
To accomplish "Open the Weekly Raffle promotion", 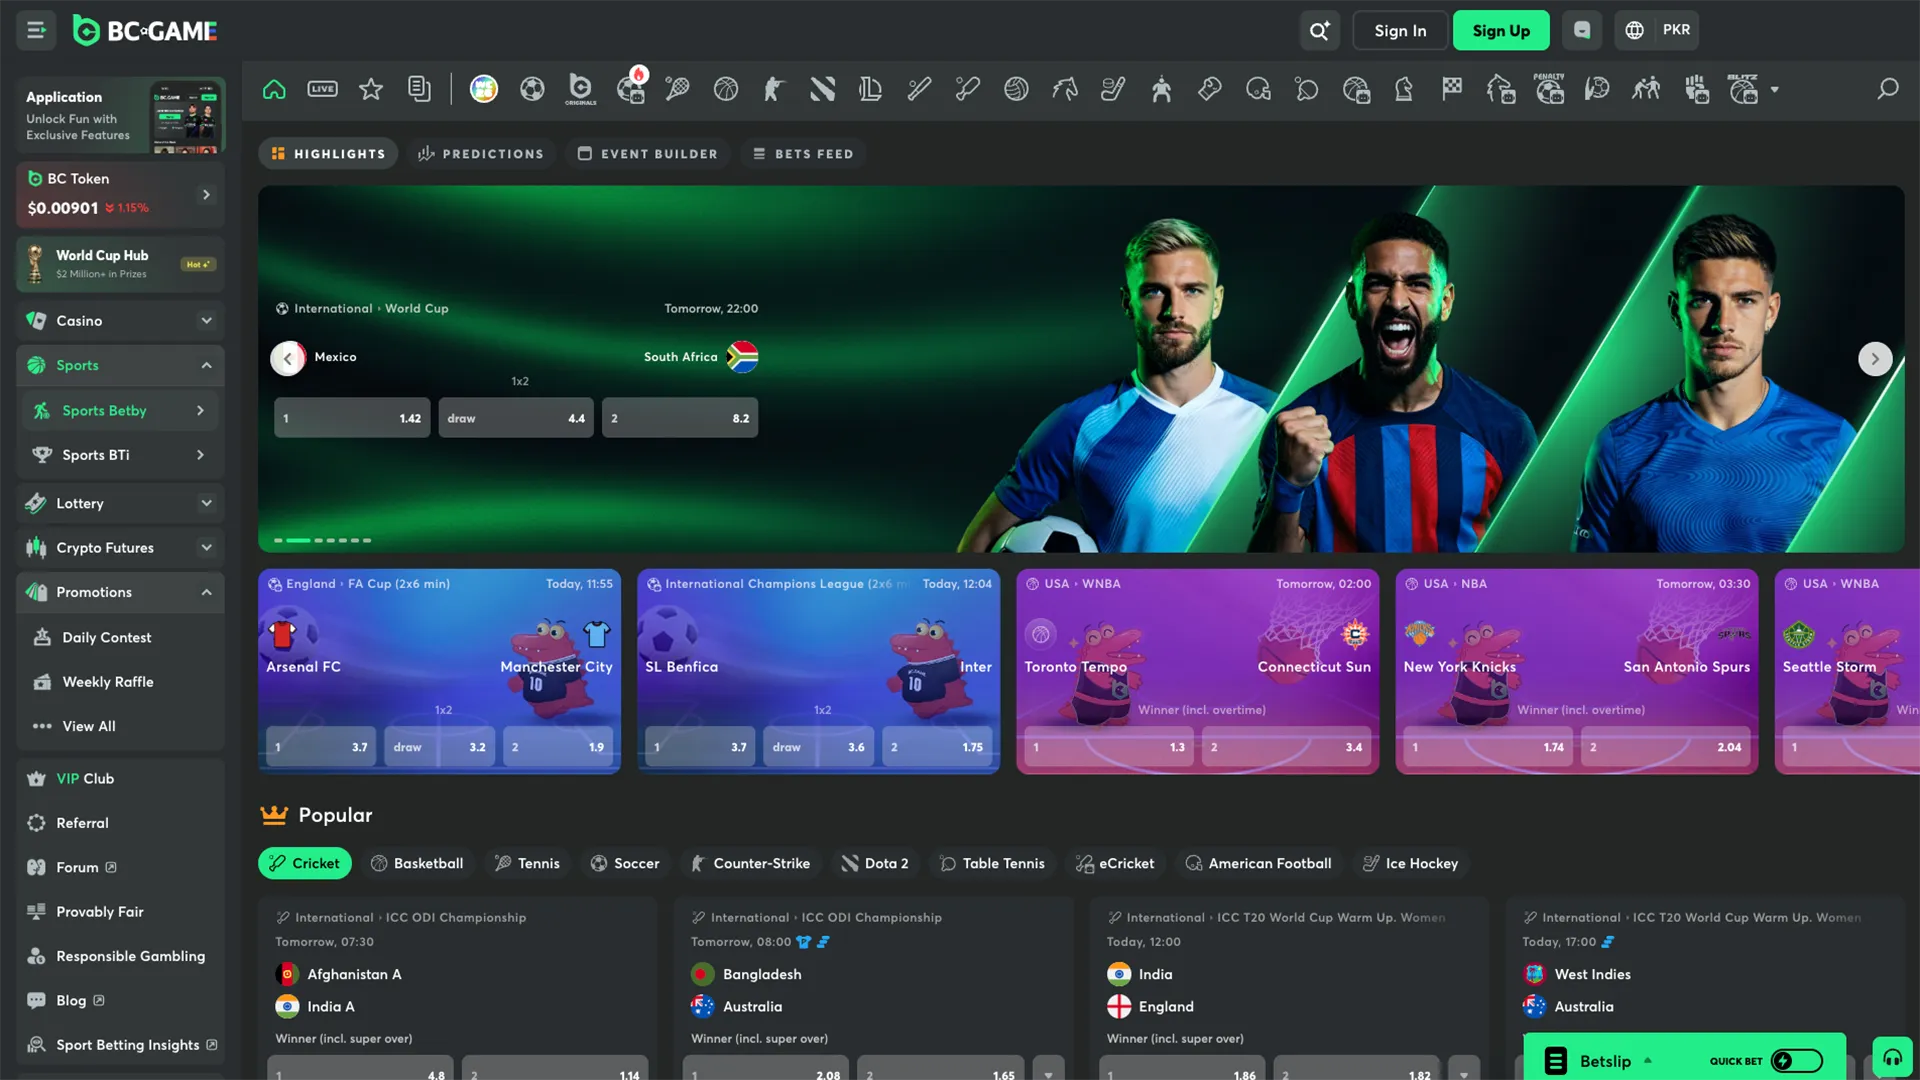I will coord(120,682).
